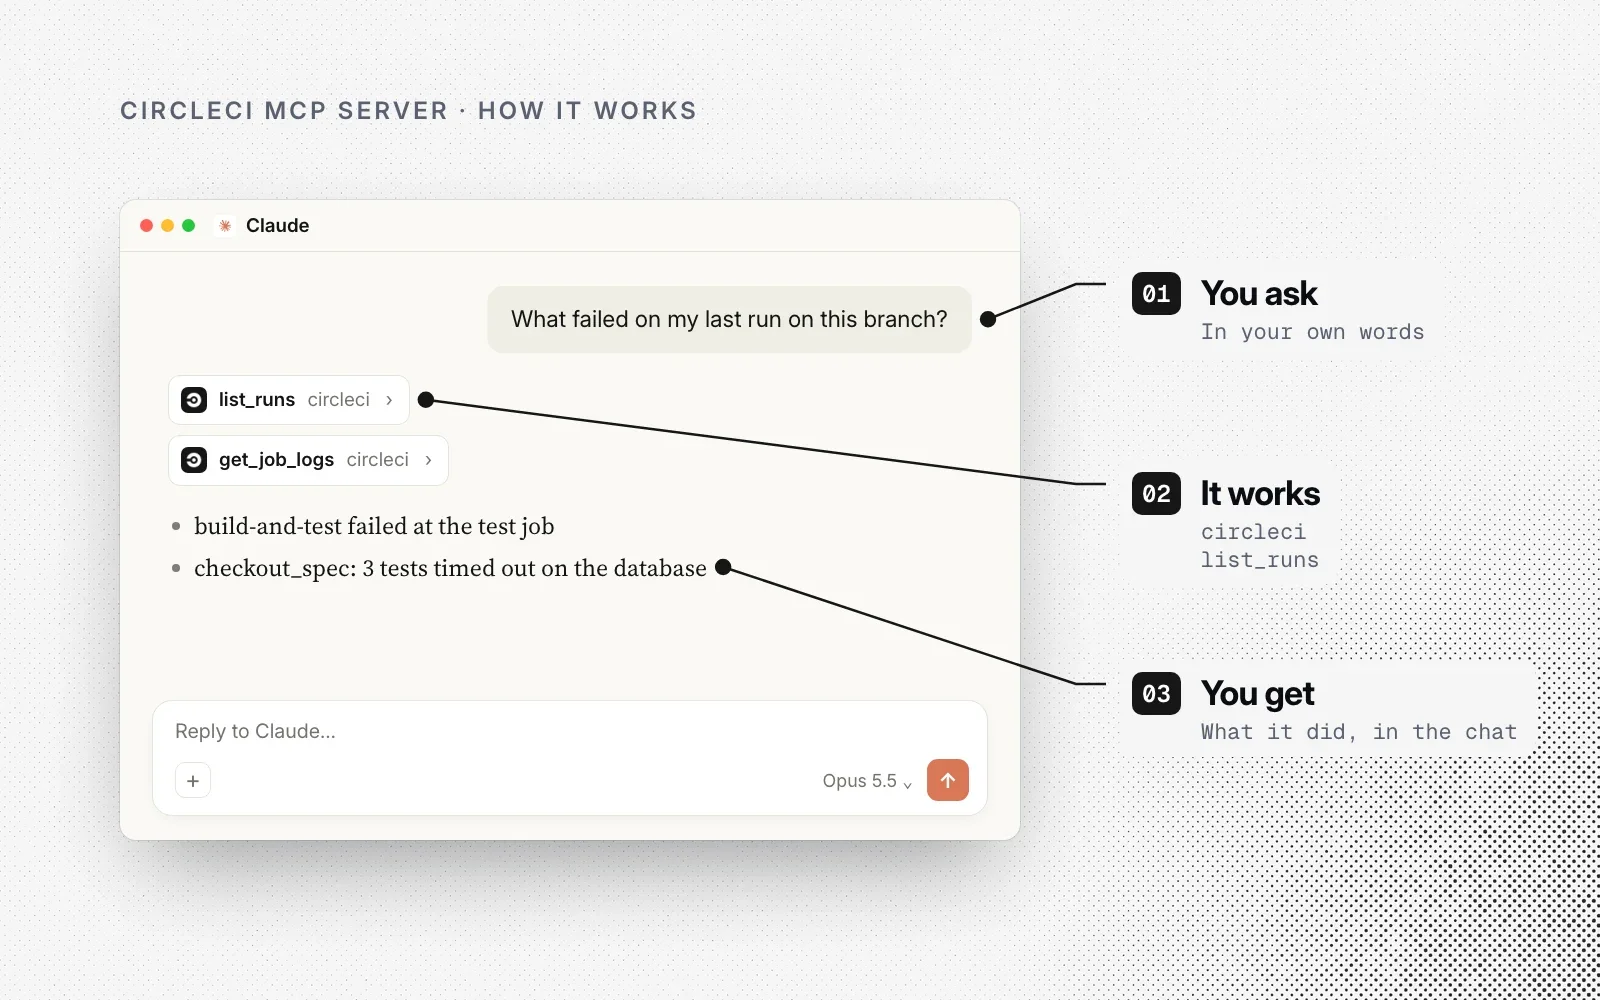Click the "What it did, in the chat" caption
1600x1000 pixels.
coord(1359,732)
